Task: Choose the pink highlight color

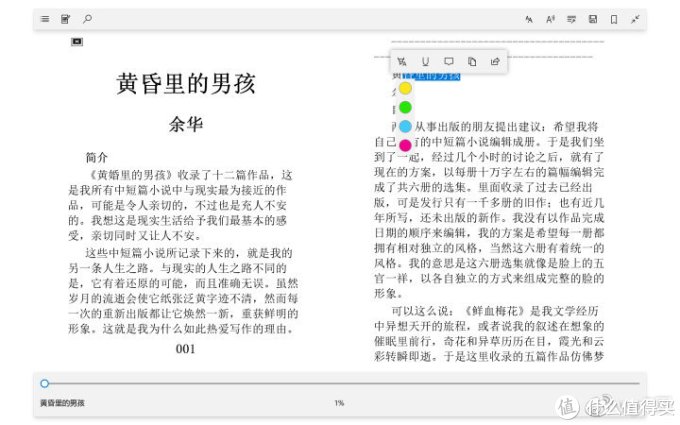Action: (405, 145)
